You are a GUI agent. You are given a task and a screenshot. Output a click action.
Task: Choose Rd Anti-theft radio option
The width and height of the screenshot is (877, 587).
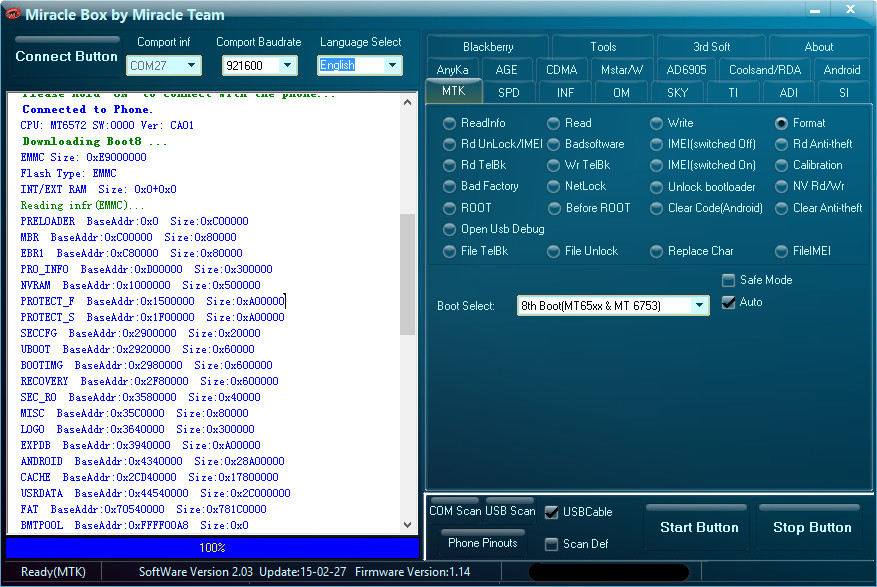point(781,144)
